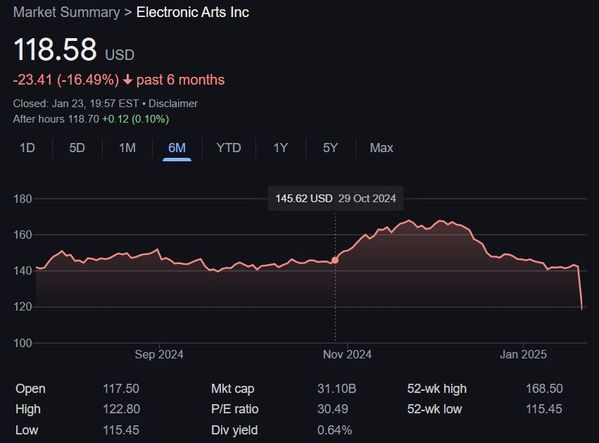Click the P/E ratio label

tap(235, 409)
